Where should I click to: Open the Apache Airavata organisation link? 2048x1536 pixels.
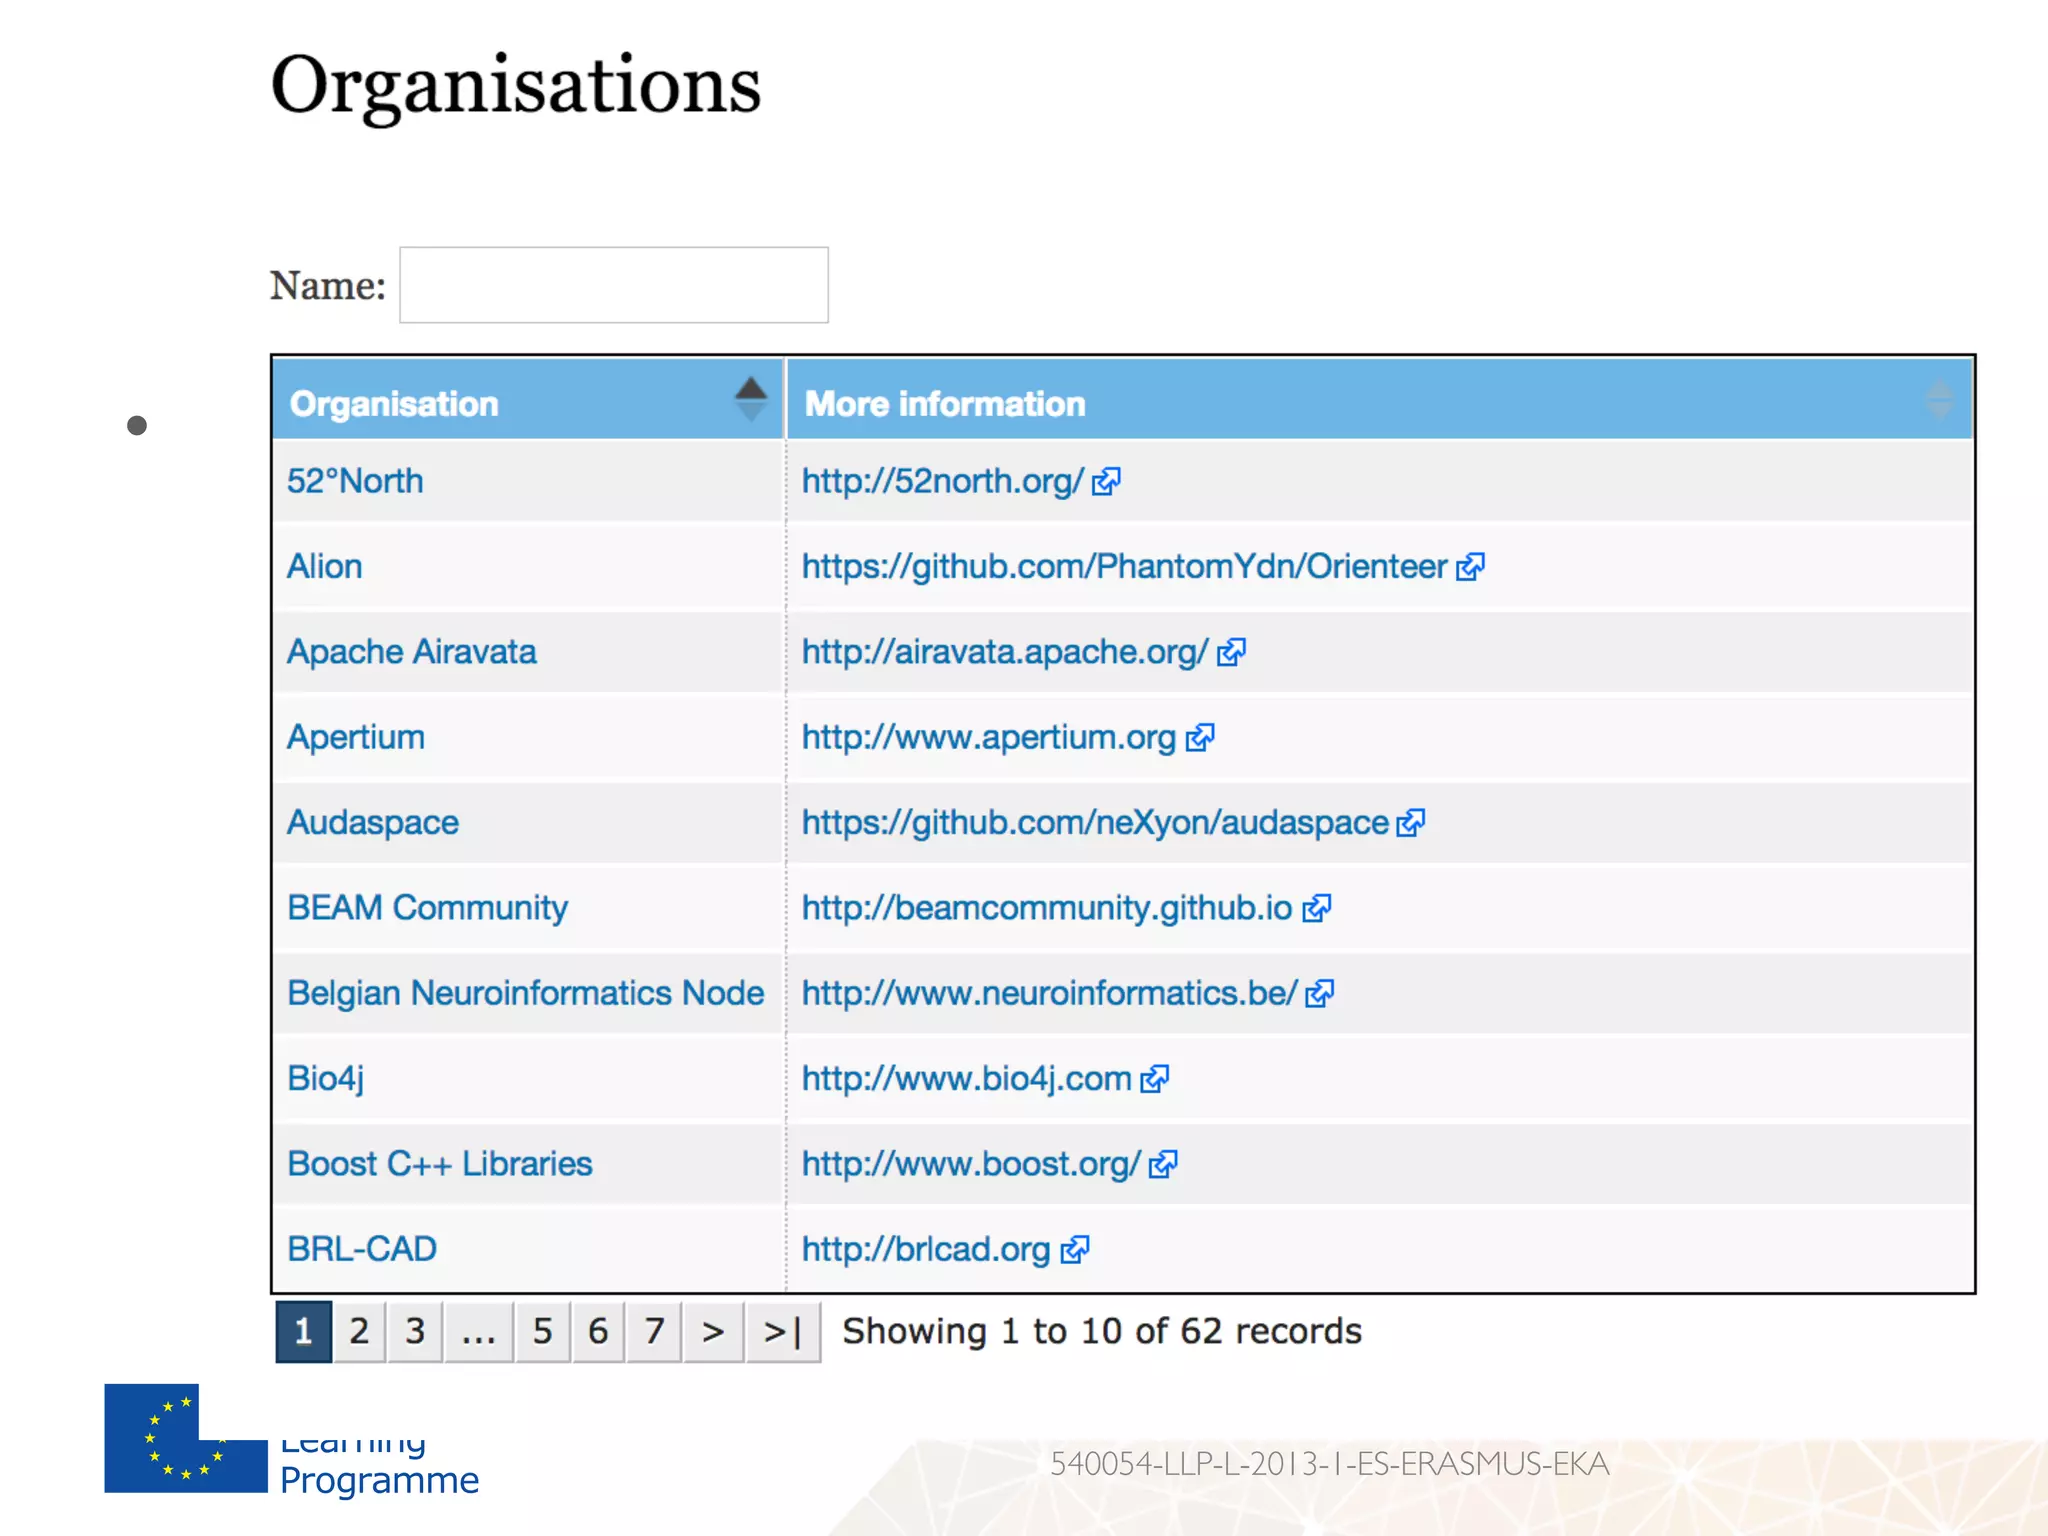[x=412, y=652]
